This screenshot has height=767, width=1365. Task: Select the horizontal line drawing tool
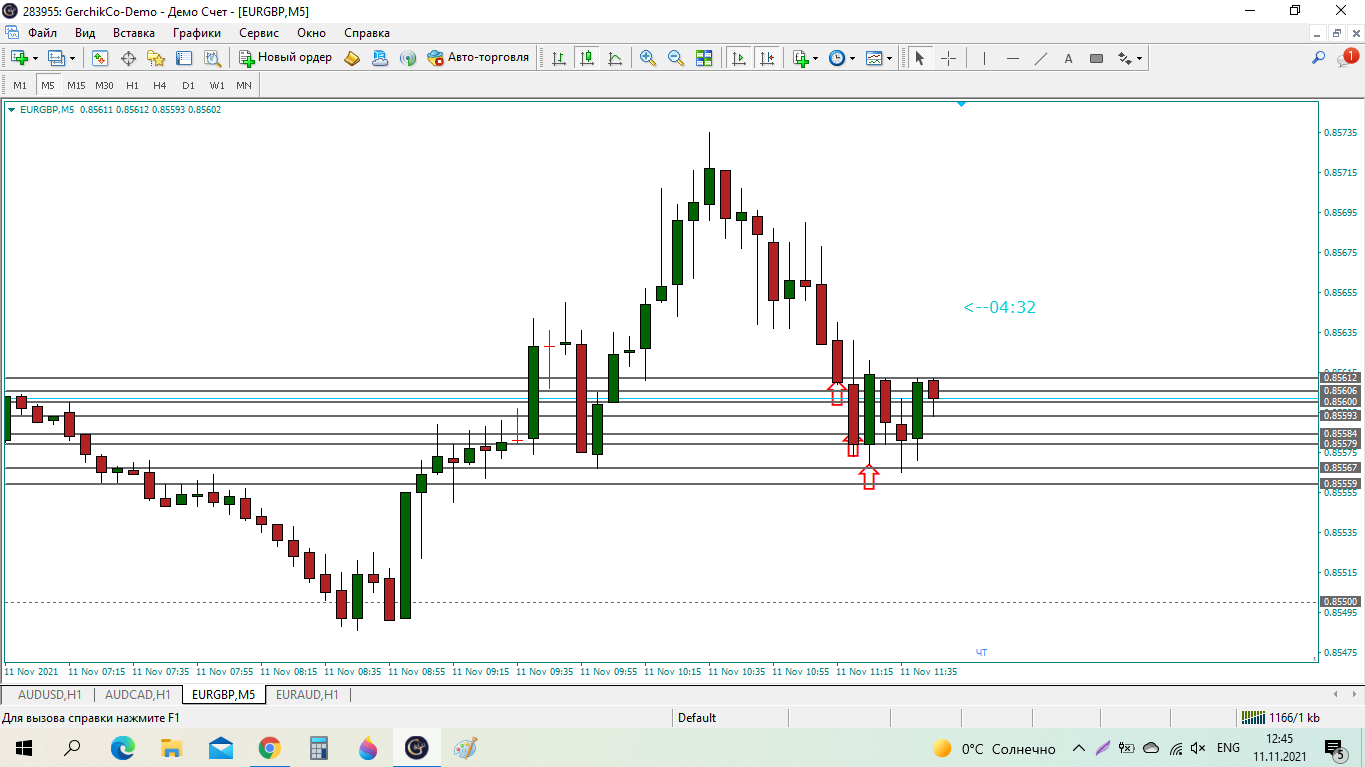click(1012, 58)
